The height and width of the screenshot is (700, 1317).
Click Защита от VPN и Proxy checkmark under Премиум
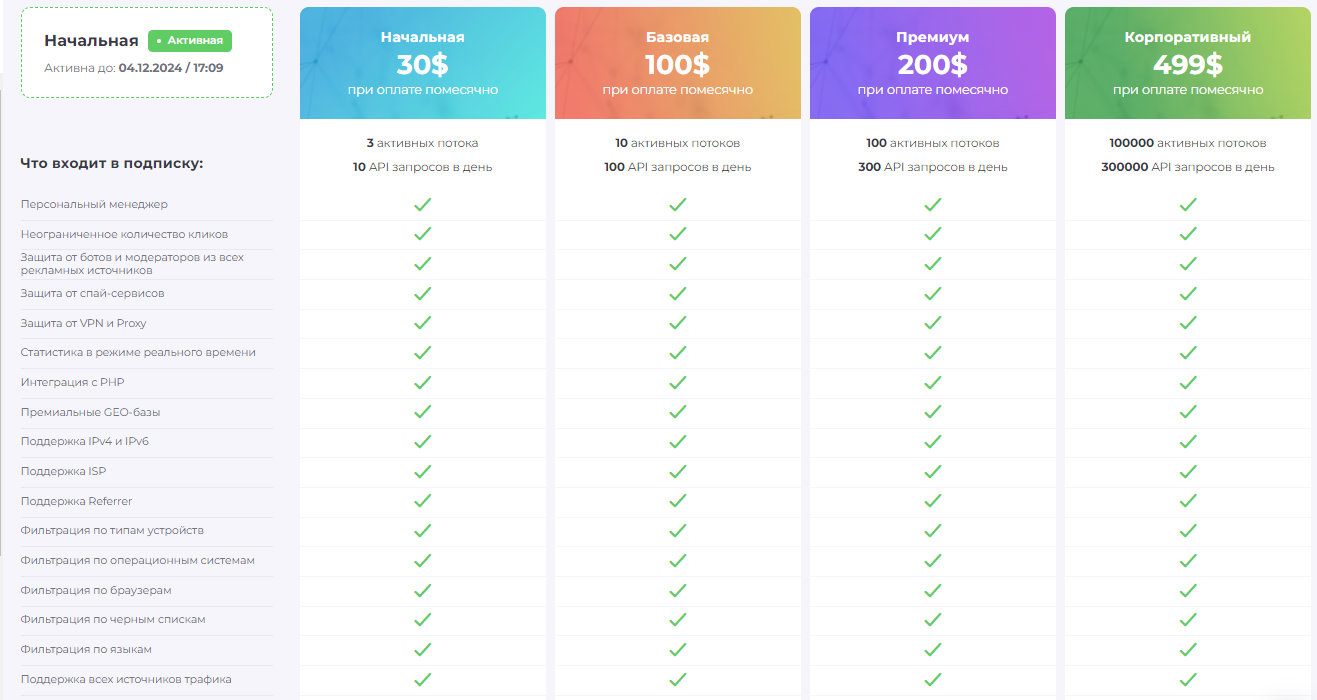point(933,323)
